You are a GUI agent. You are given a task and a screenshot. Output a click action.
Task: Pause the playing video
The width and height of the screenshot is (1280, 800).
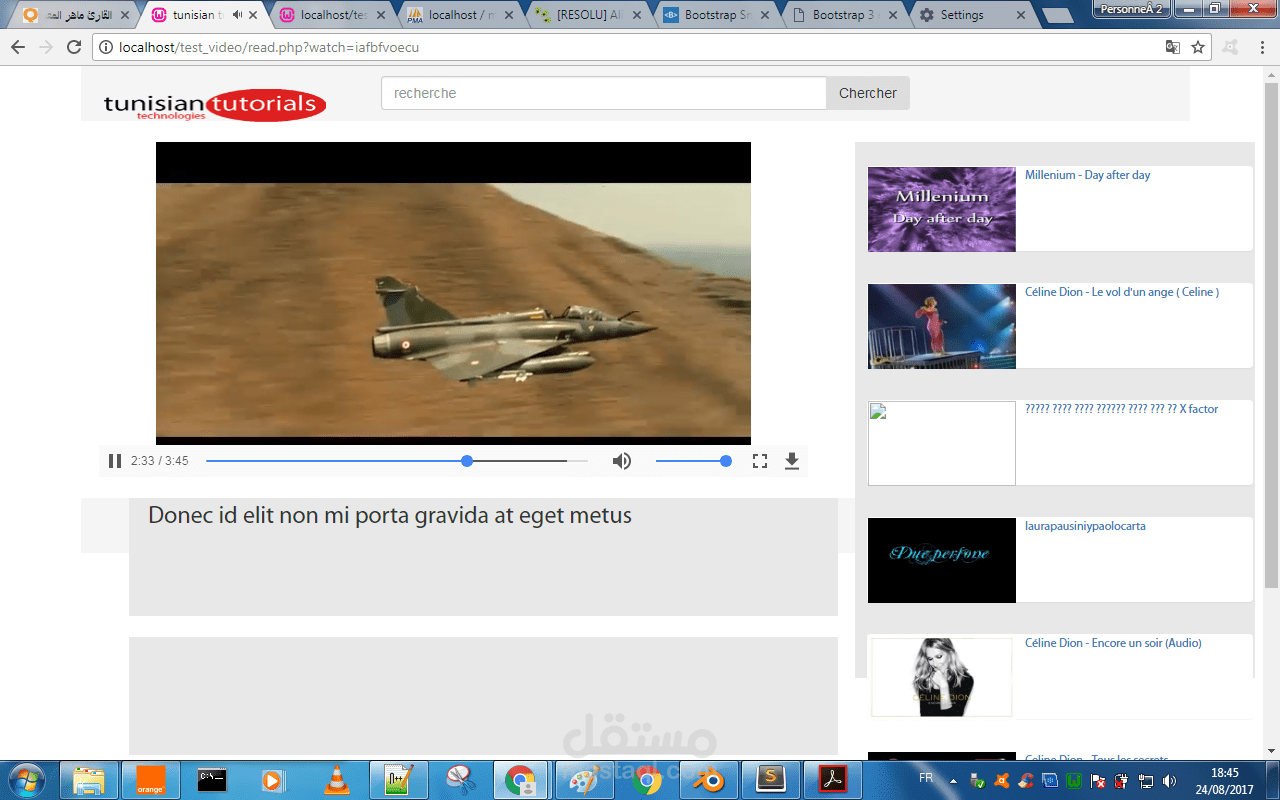point(115,461)
